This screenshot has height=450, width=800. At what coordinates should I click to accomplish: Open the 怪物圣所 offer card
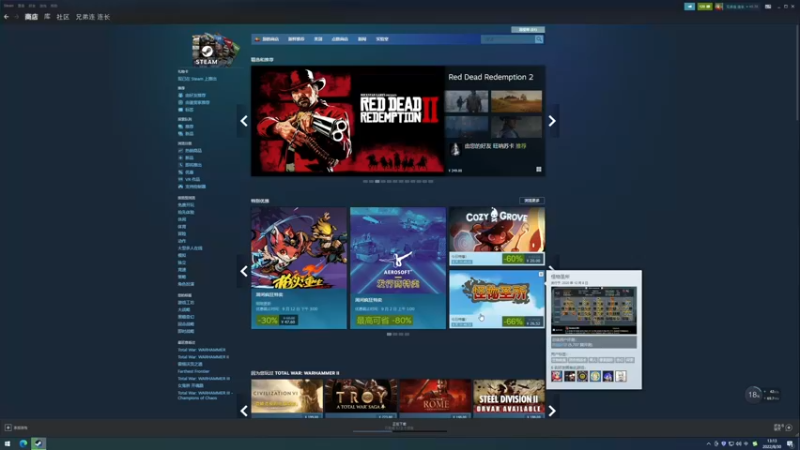coord(496,299)
